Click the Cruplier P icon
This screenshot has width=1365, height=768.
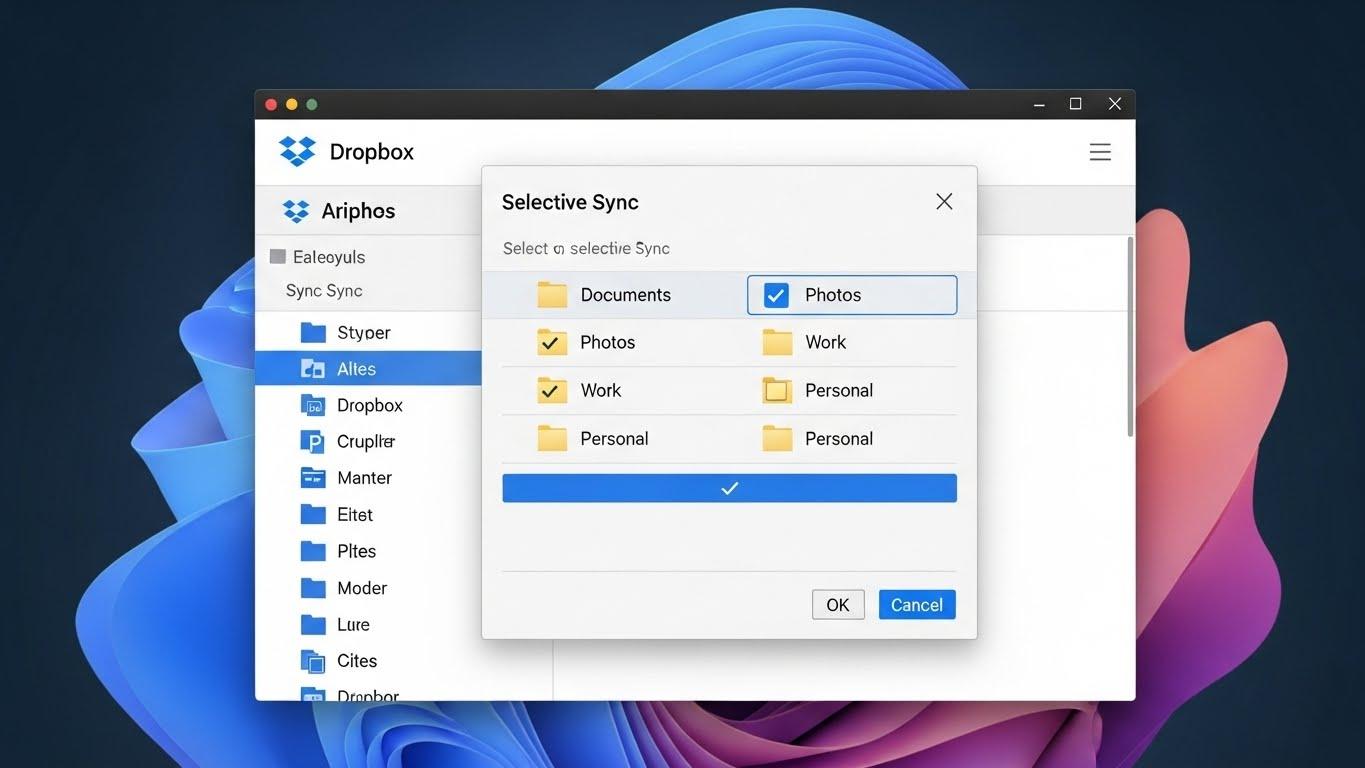313,441
